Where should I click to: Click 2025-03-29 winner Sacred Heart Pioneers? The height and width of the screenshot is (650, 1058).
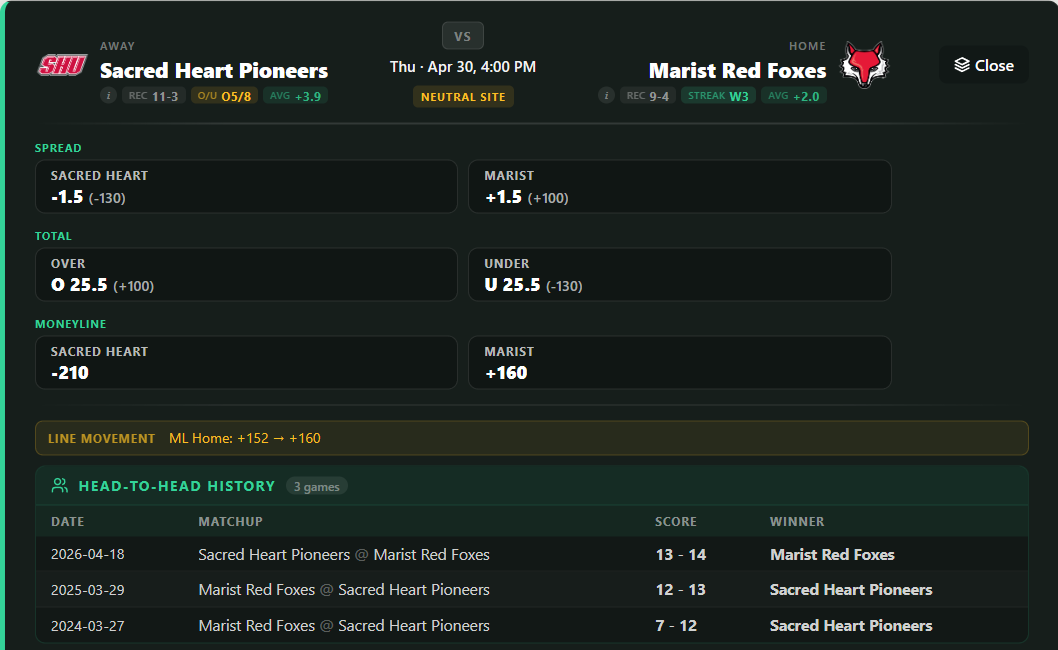pos(851,589)
